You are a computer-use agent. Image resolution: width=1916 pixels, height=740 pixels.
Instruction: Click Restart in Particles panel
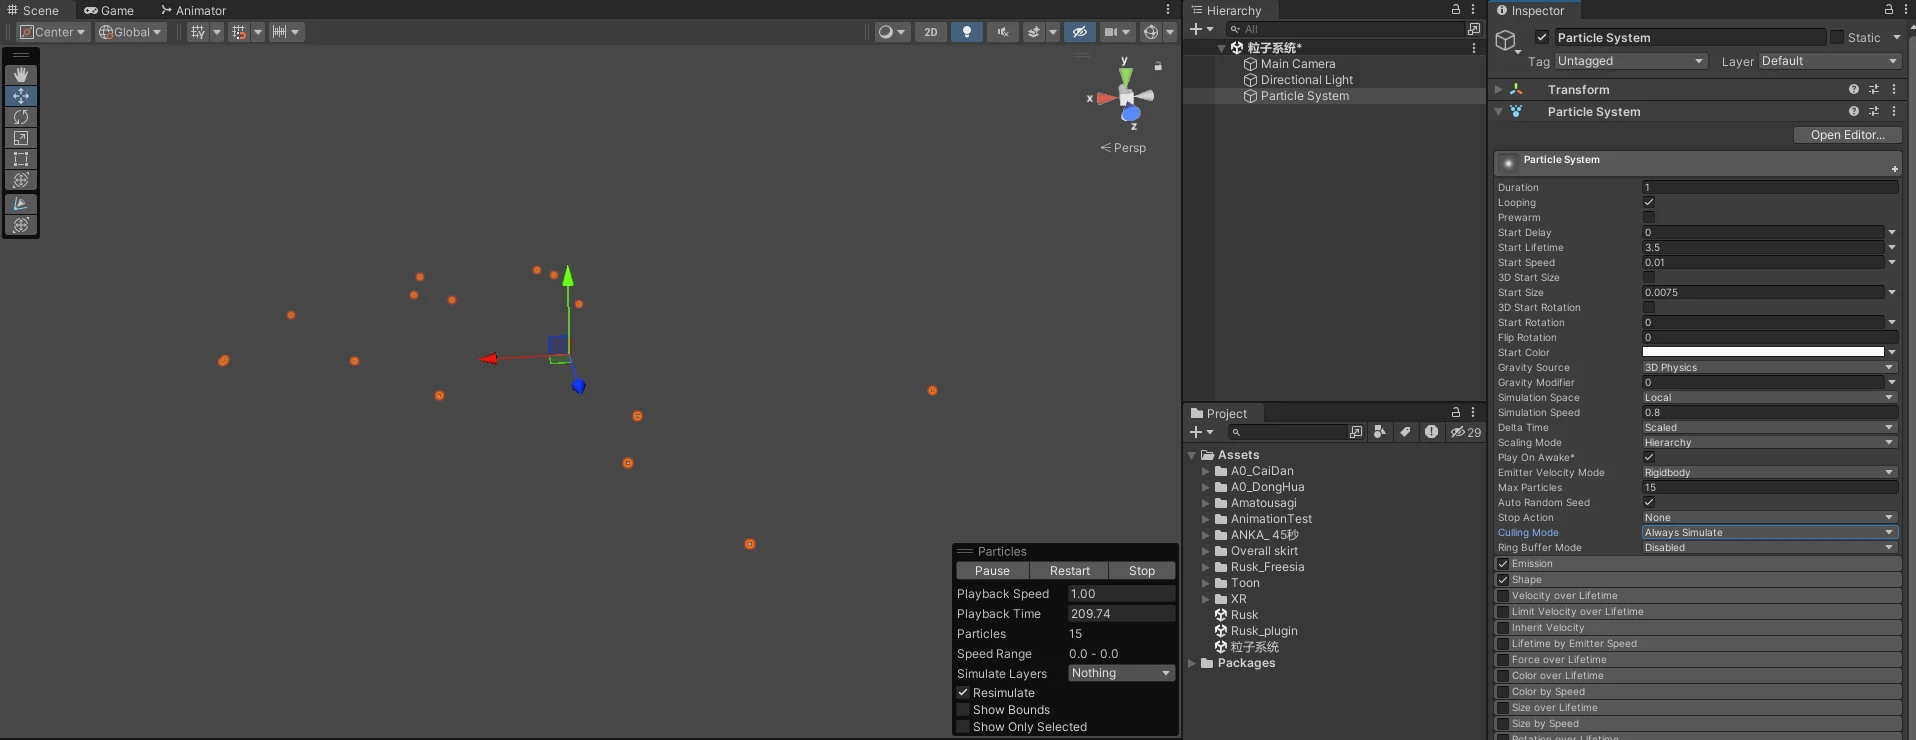point(1069,571)
